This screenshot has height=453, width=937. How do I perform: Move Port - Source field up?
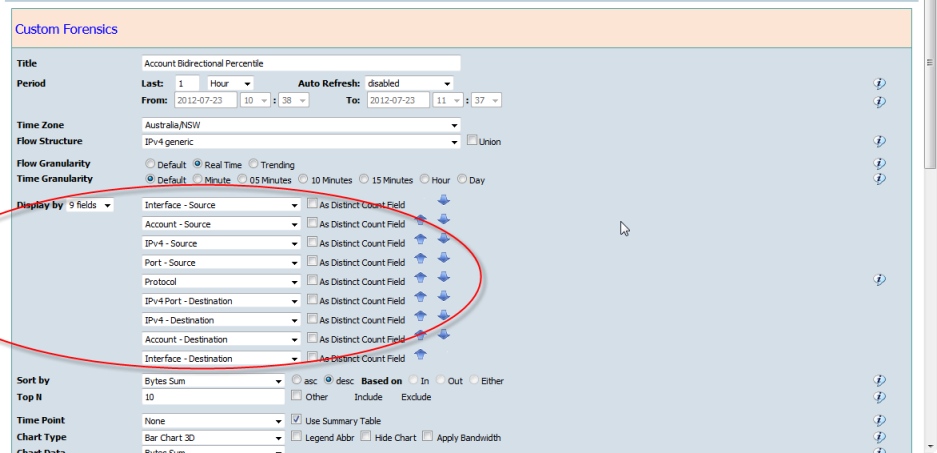coord(420,258)
